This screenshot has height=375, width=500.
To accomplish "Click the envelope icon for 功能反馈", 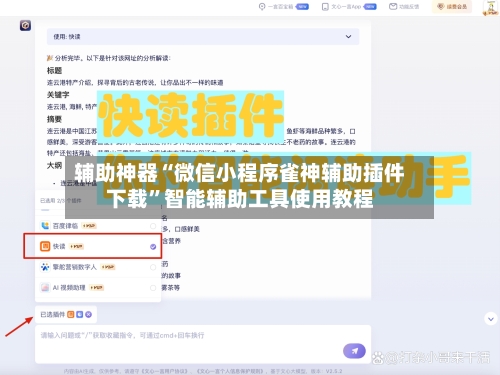I will point(393,6).
